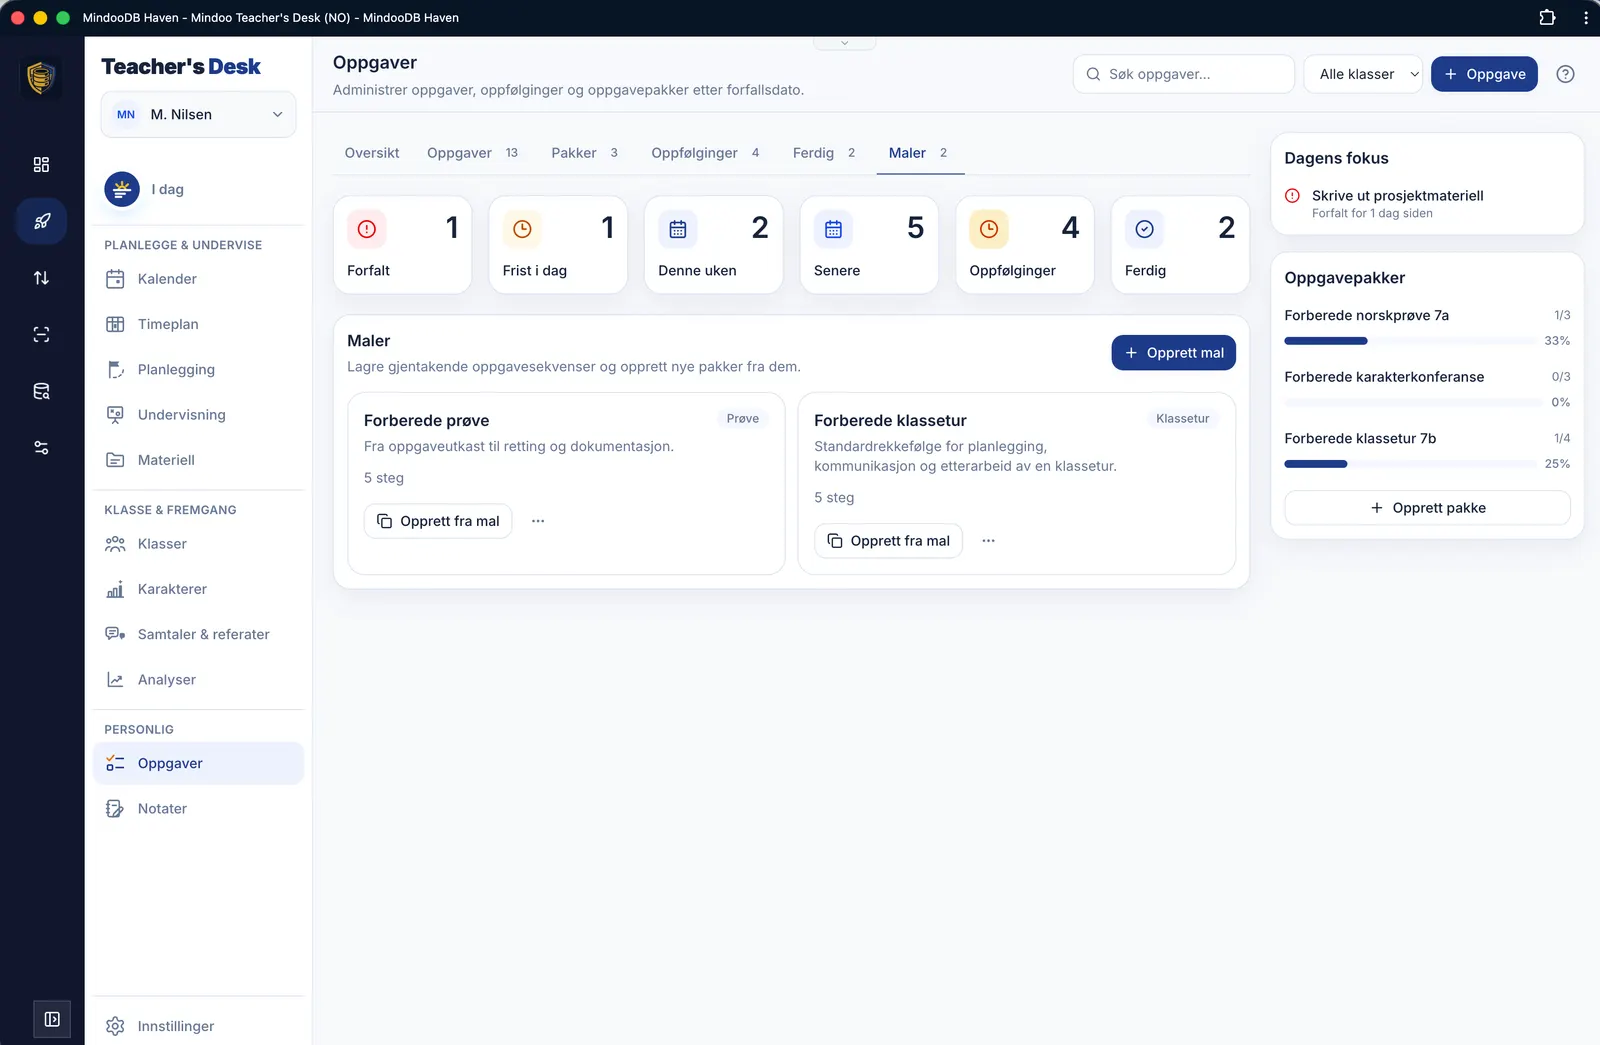Click the help question mark icon
Image resolution: width=1600 pixels, height=1045 pixels.
point(1565,74)
